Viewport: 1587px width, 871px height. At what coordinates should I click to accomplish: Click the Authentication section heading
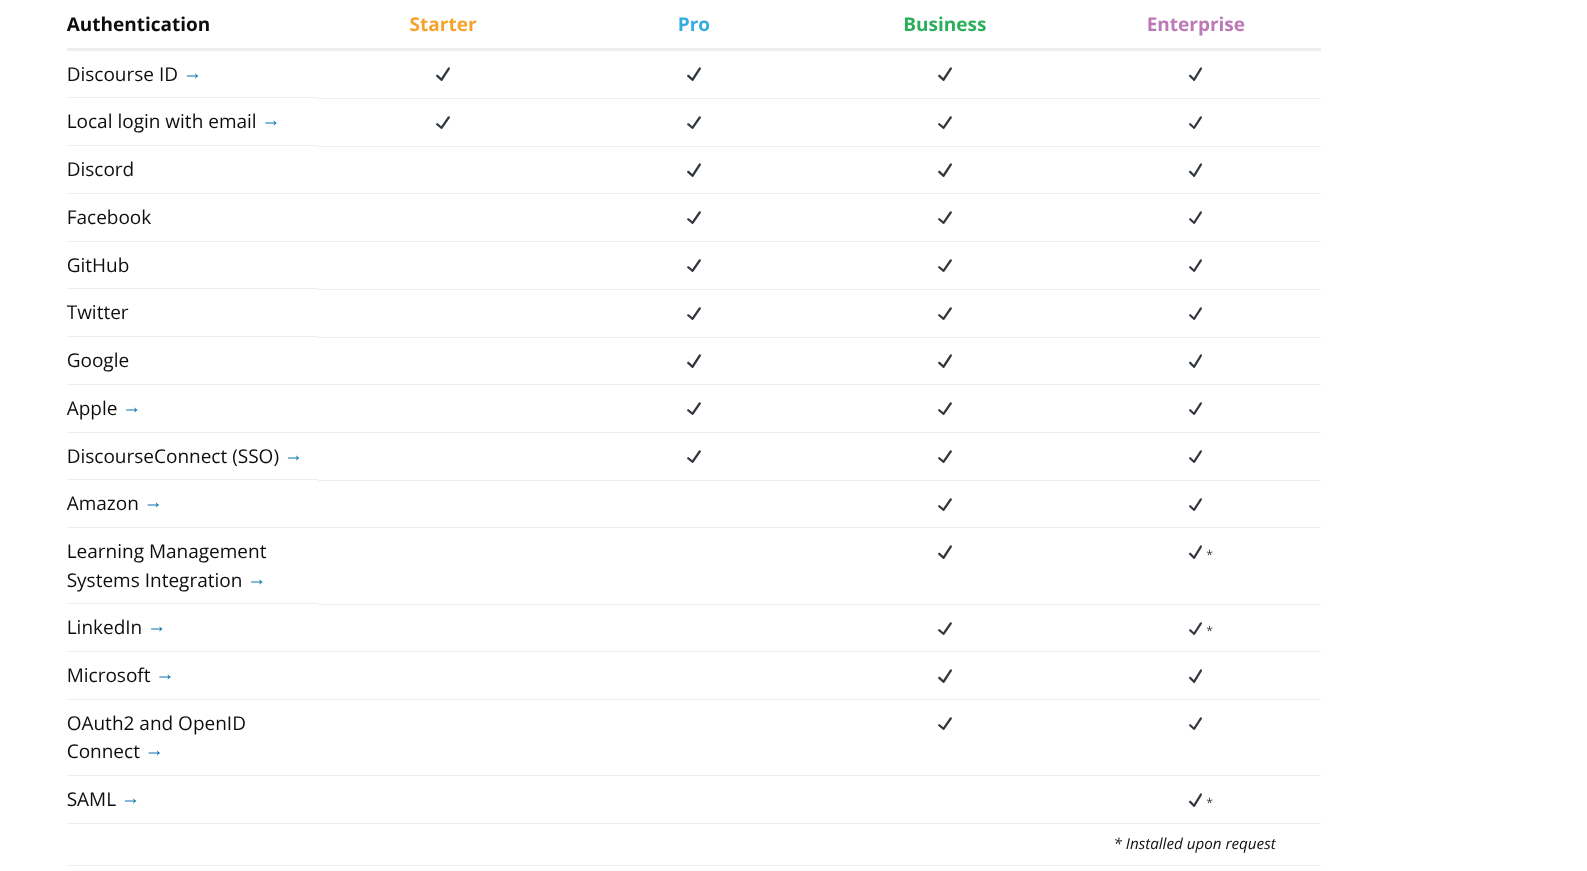click(138, 25)
